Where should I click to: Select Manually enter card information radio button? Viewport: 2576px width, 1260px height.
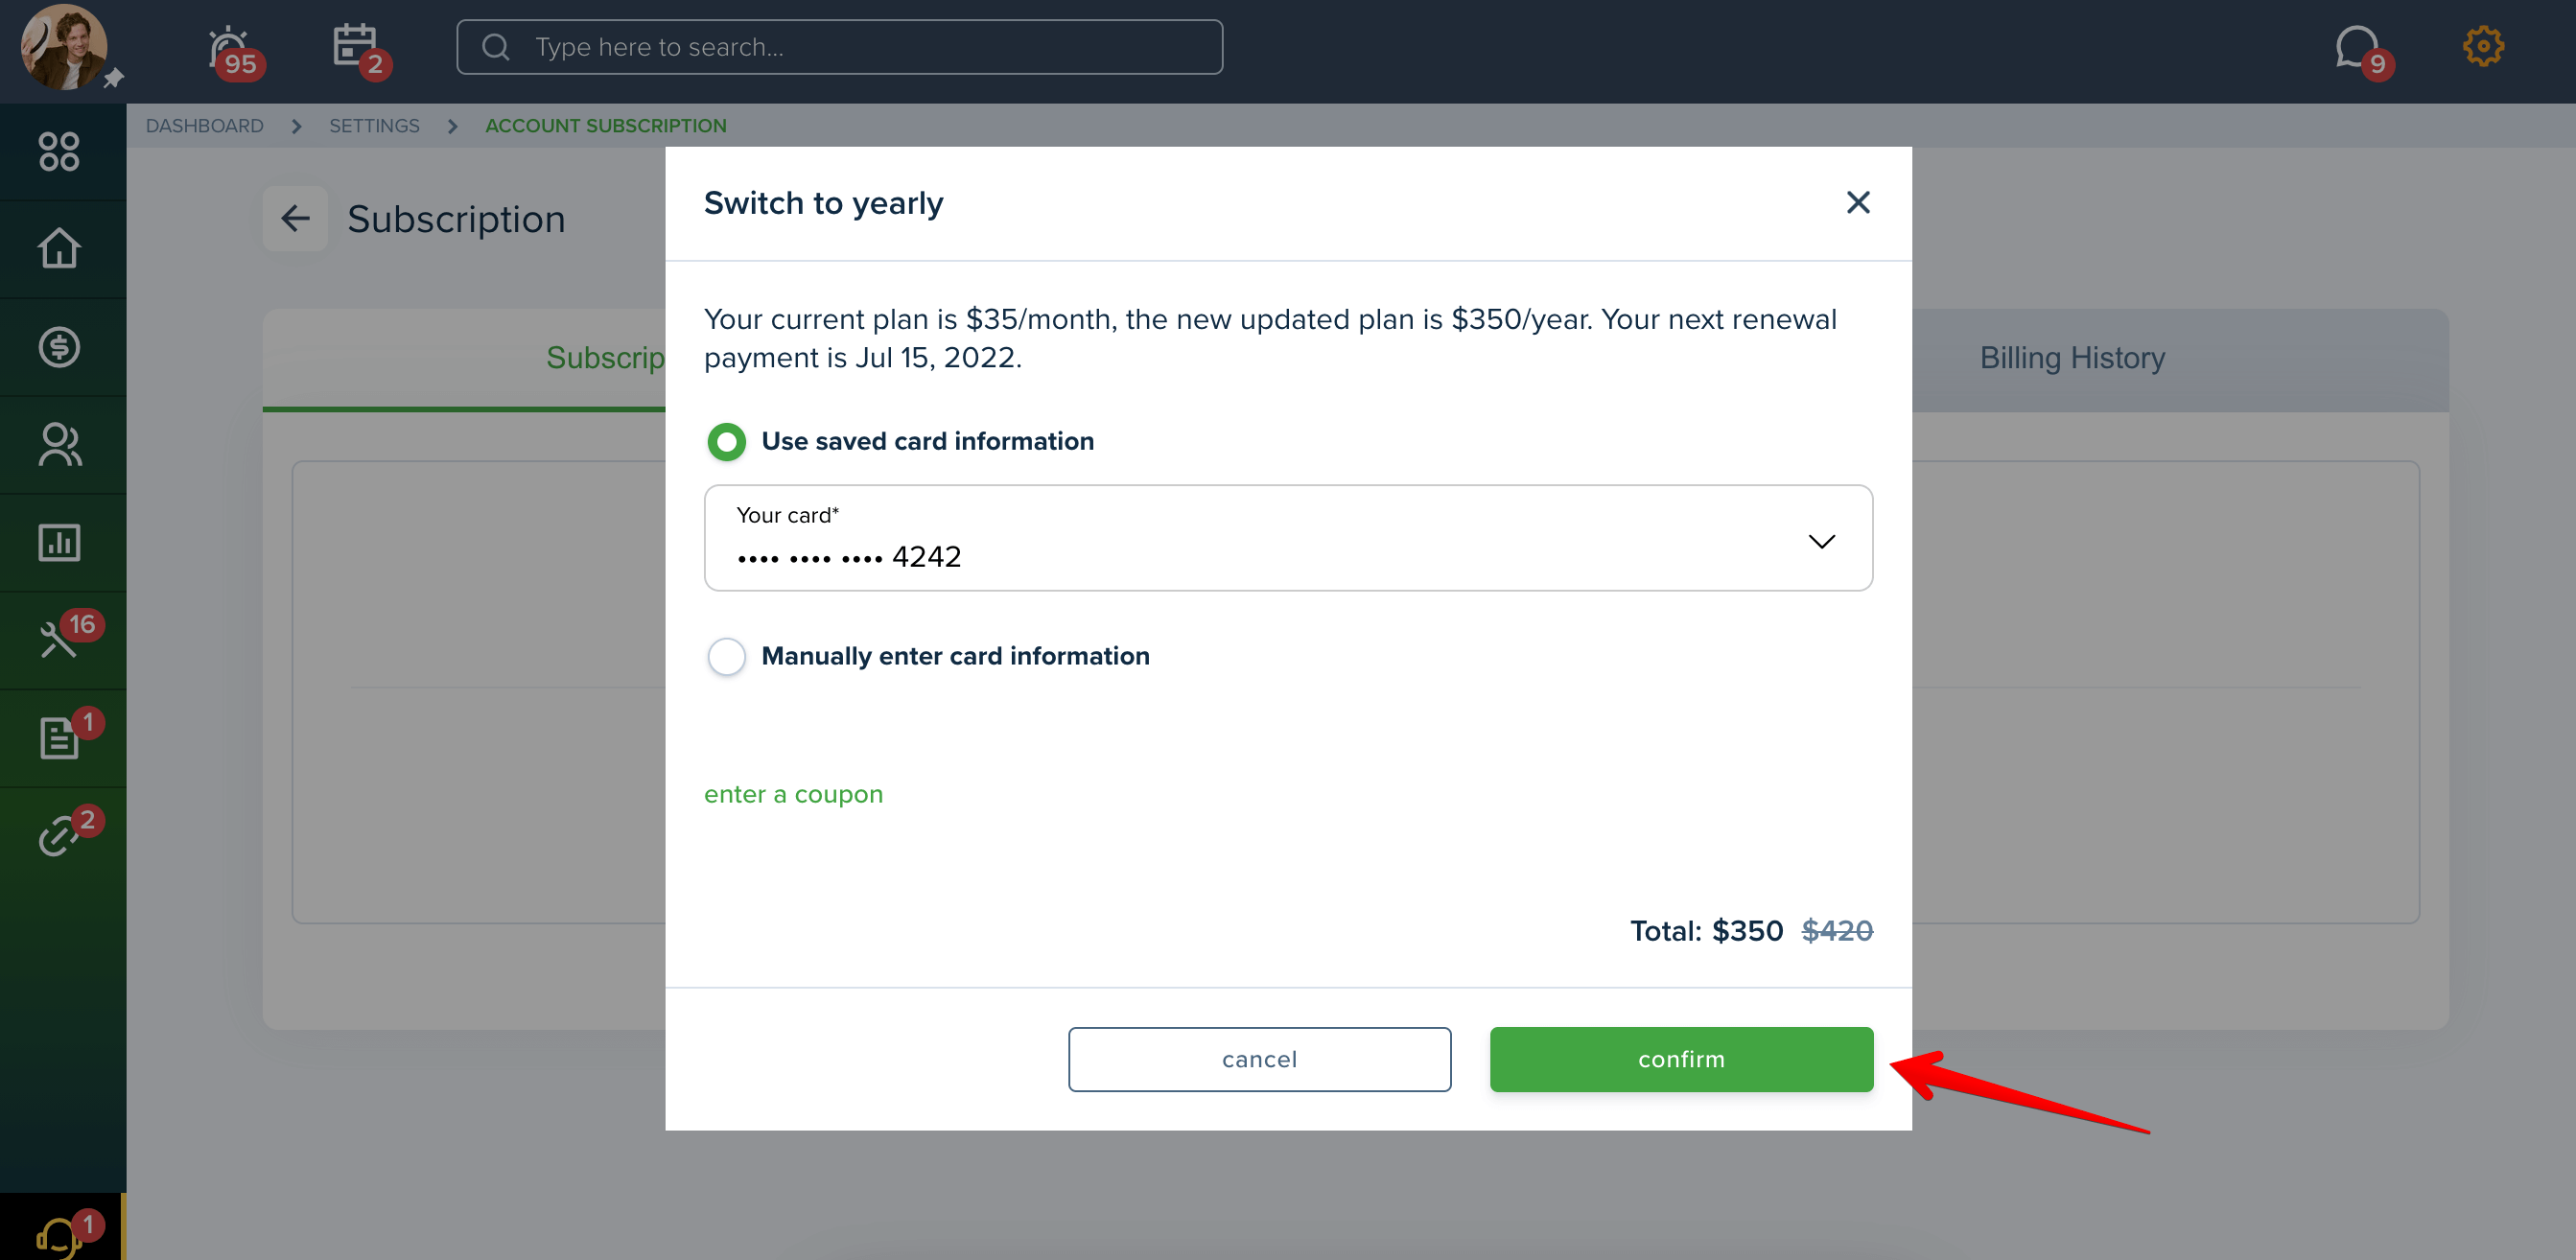pos(727,656)
